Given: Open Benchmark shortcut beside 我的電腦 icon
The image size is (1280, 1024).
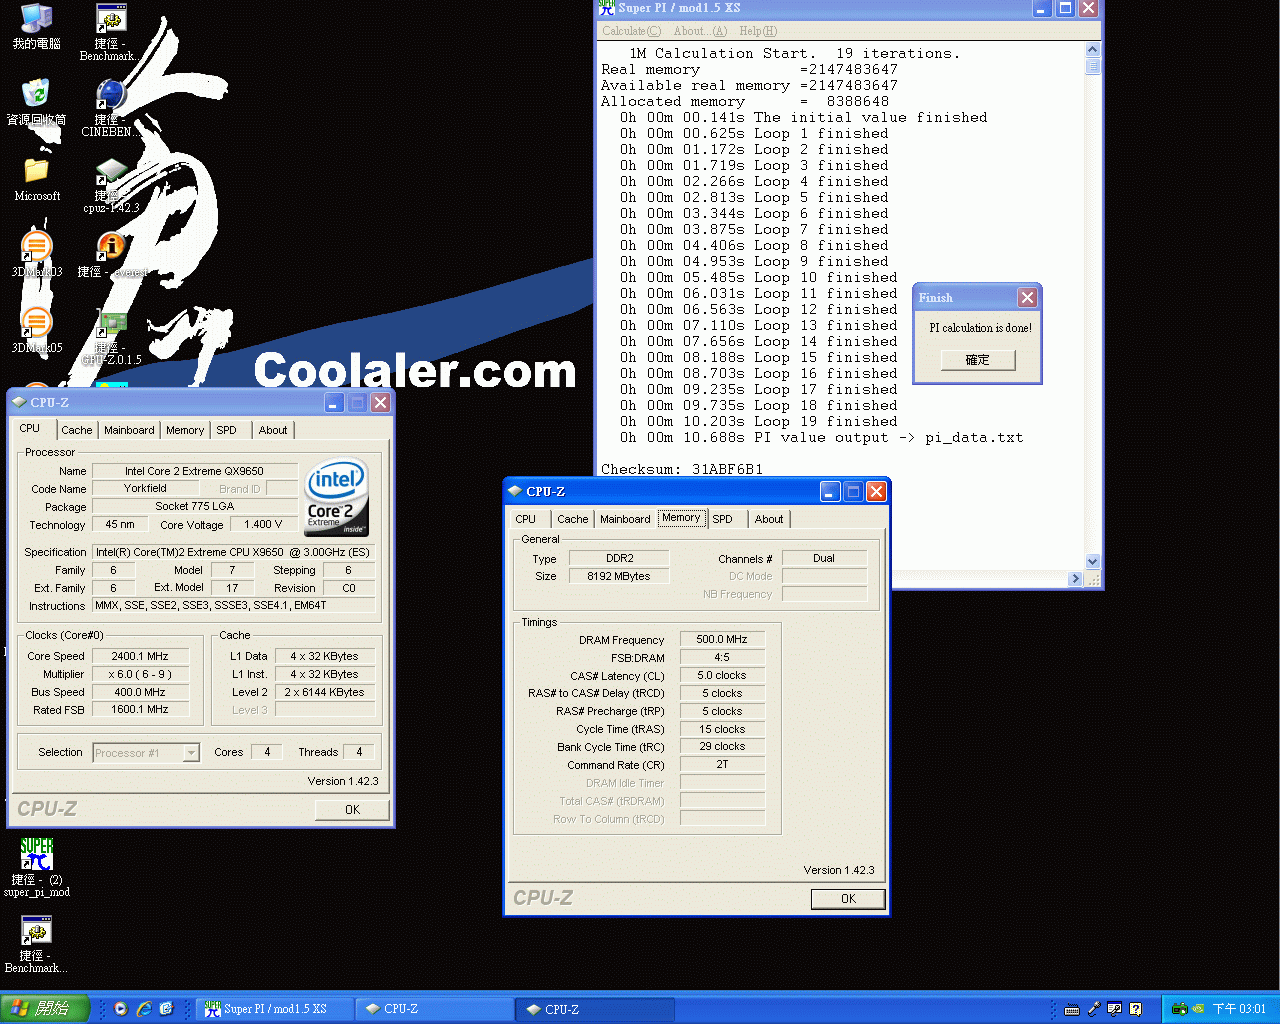Looking at the screenshot, I should [110, 32].
